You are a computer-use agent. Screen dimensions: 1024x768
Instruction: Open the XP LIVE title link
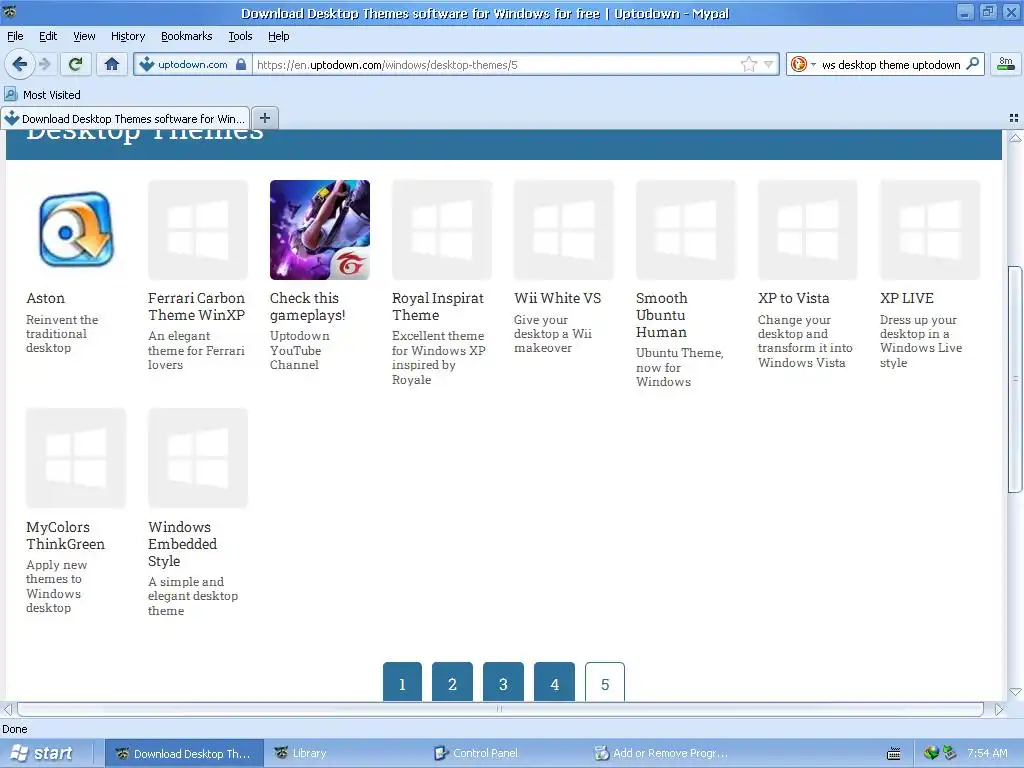point(906,298)
